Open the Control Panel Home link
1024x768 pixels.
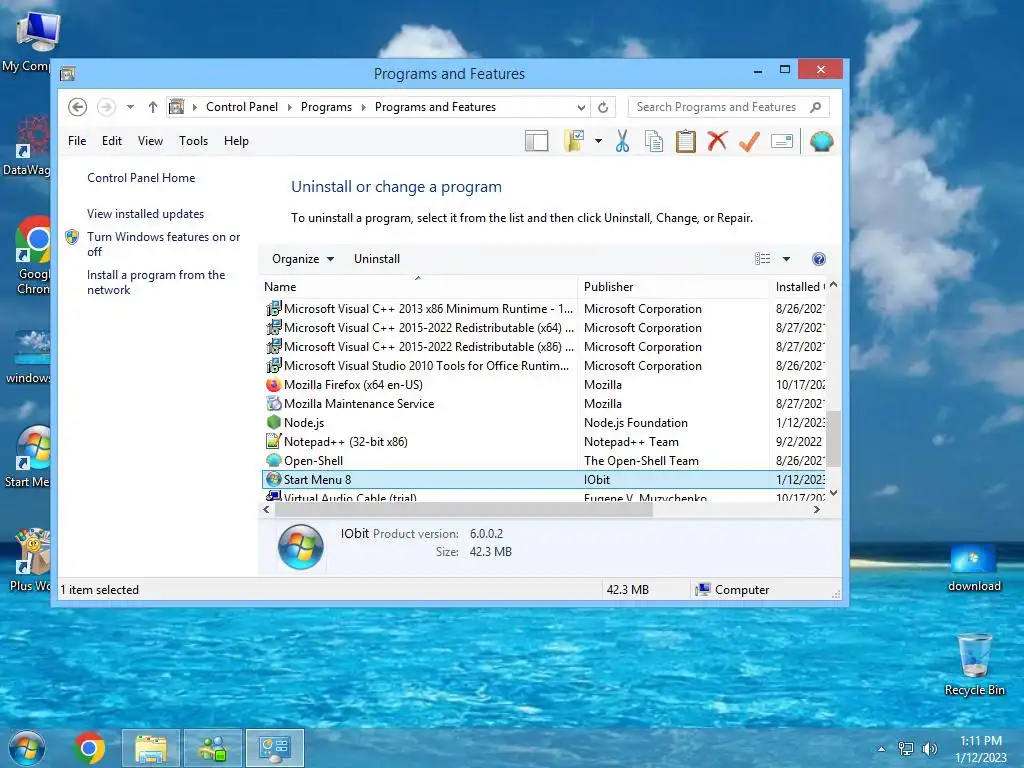(x=141, y=178)
